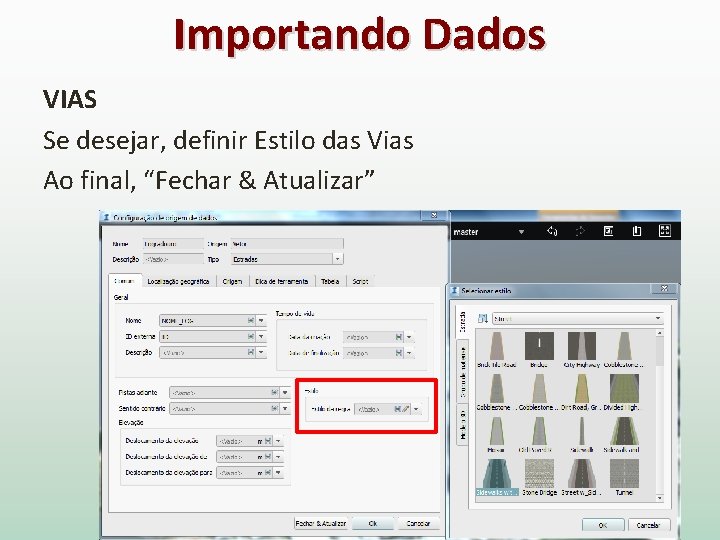Screen dimensions: 720x540
Task: Click expression icon in Data de criação field
Action: tap(399, 337)
